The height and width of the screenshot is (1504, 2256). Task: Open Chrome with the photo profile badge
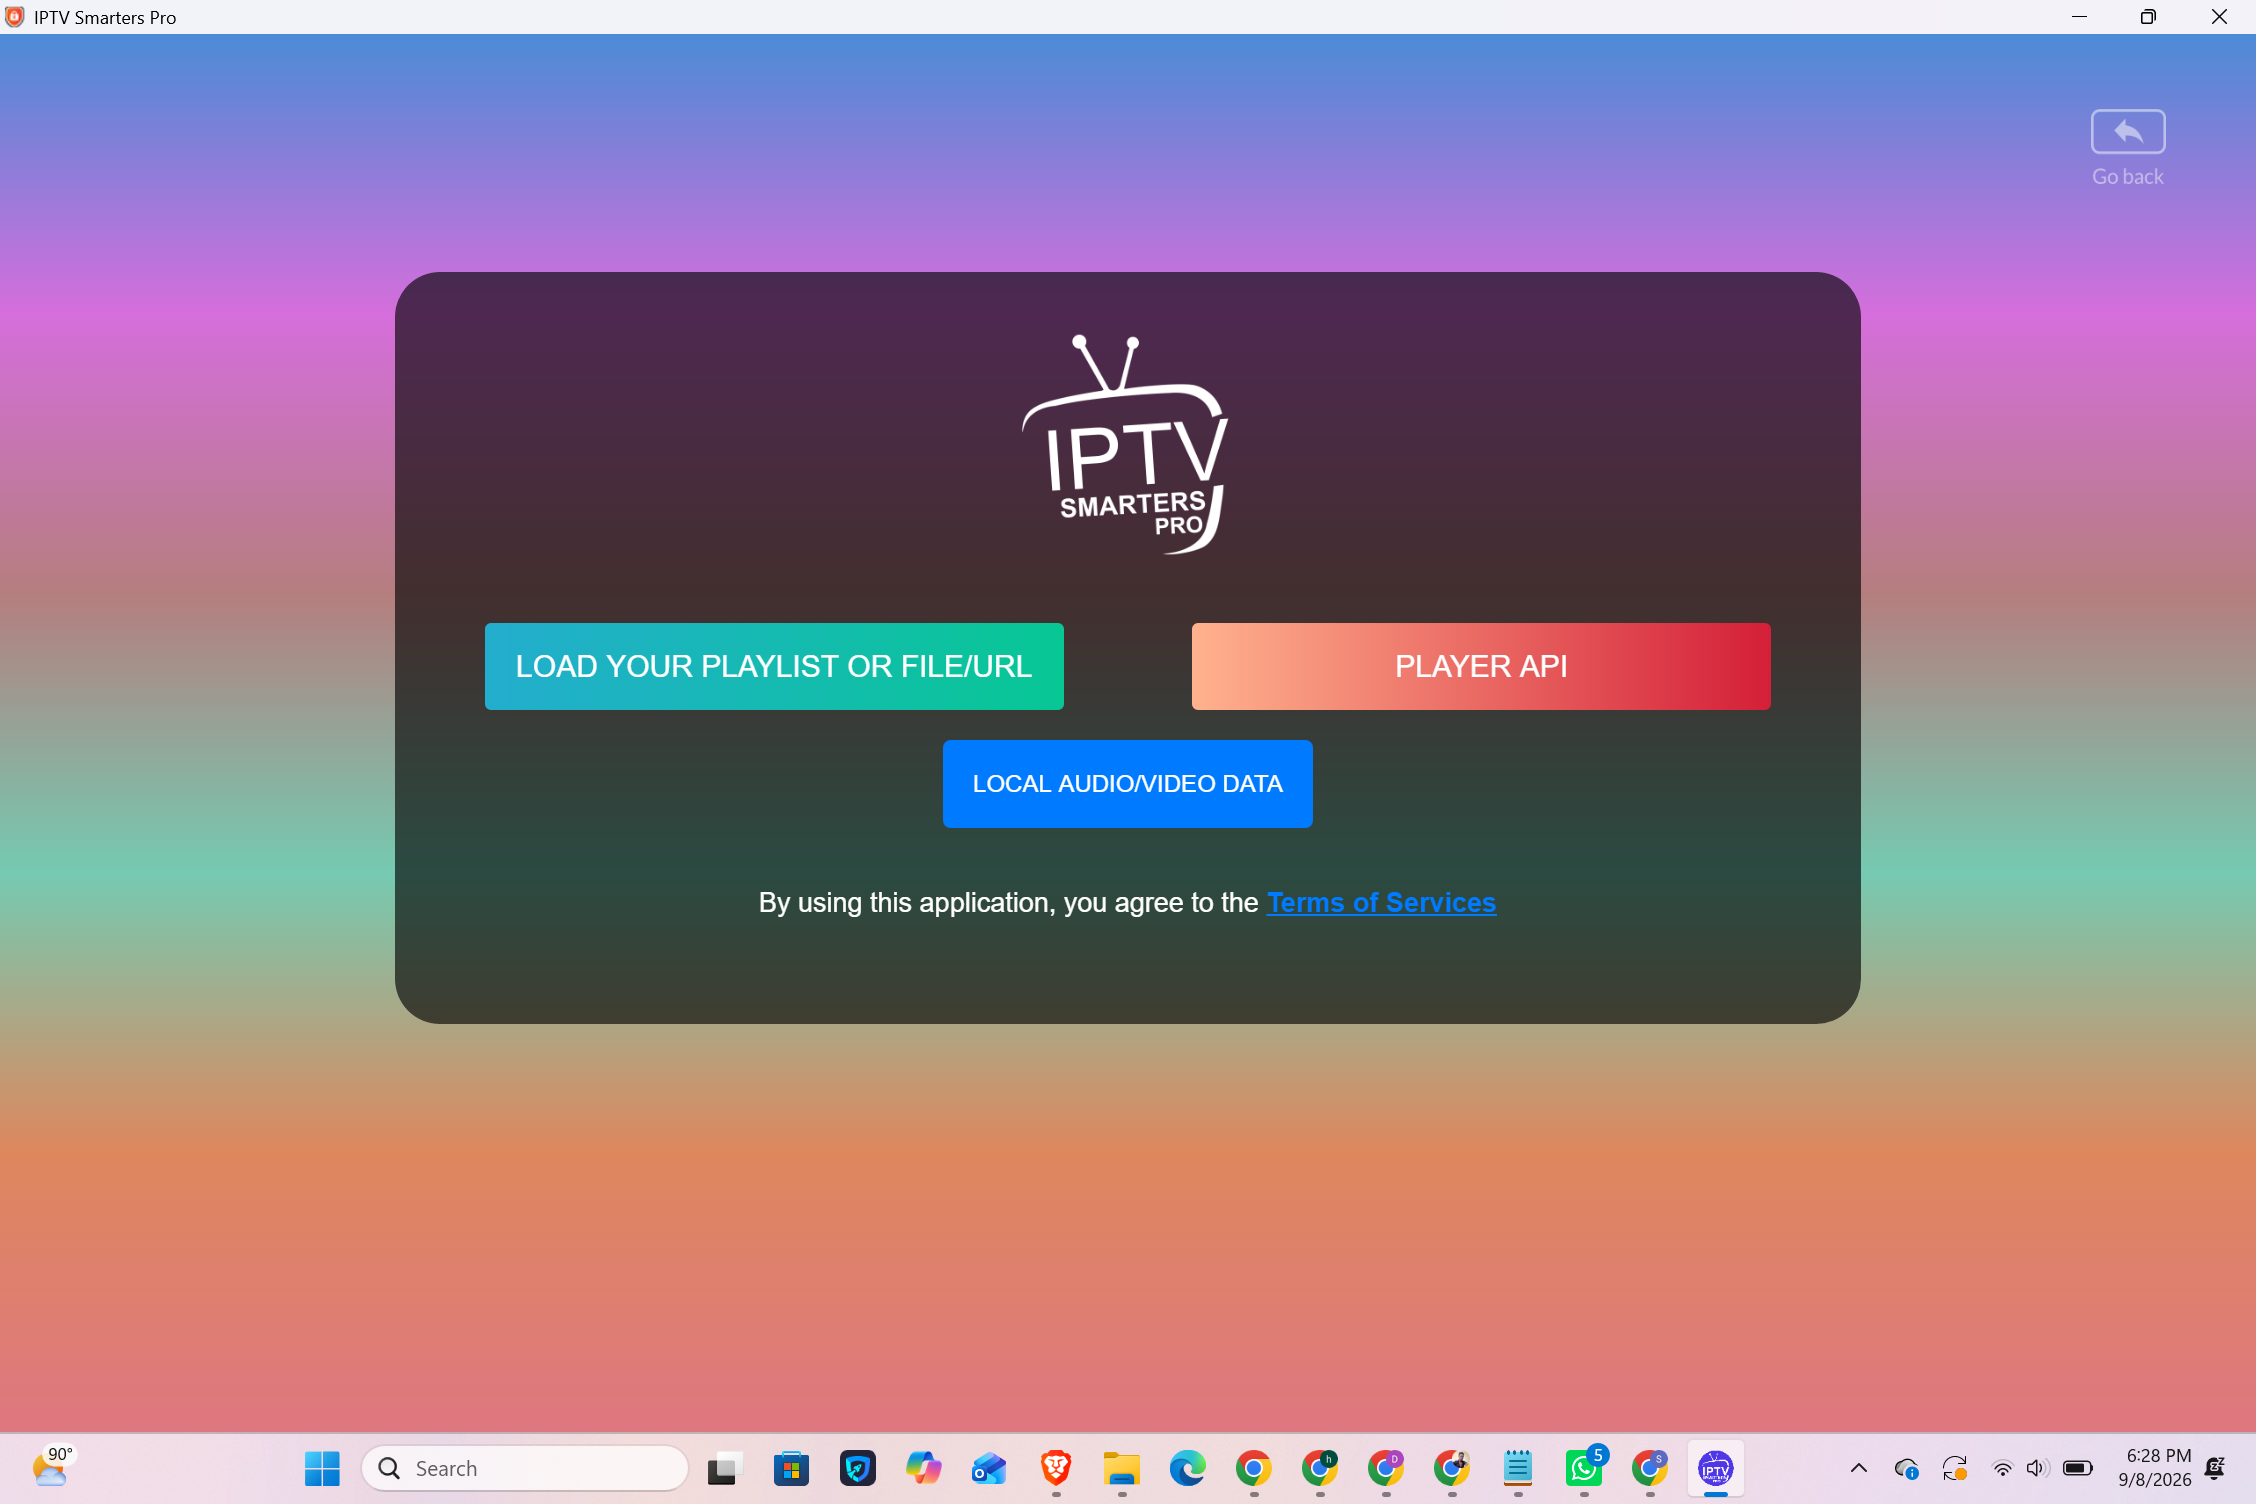click(x=1452, y=1468)
